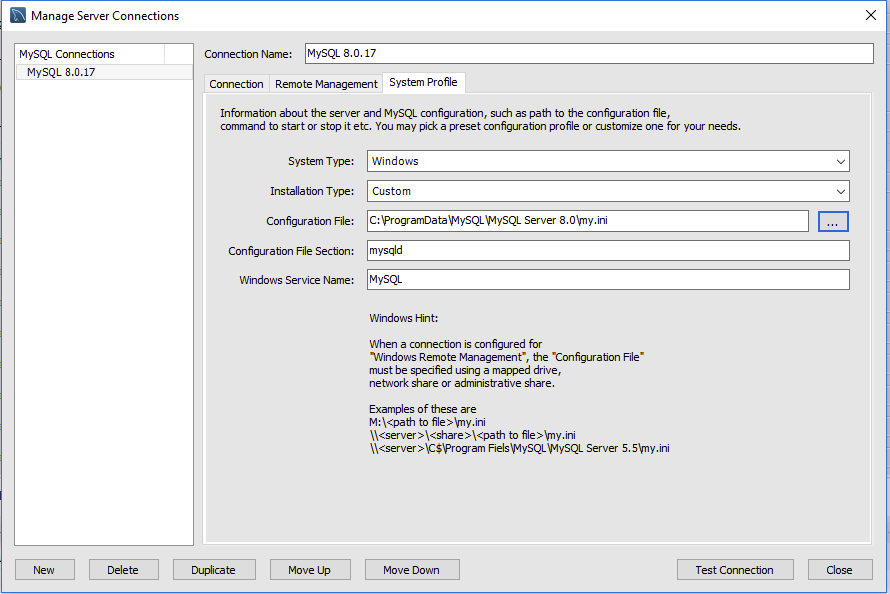Image resolution: width=890 pixels, height=594 pixels.
Task: Click the MySQL Workbench dolphin icon in title bar
Action: pos(18,15)
